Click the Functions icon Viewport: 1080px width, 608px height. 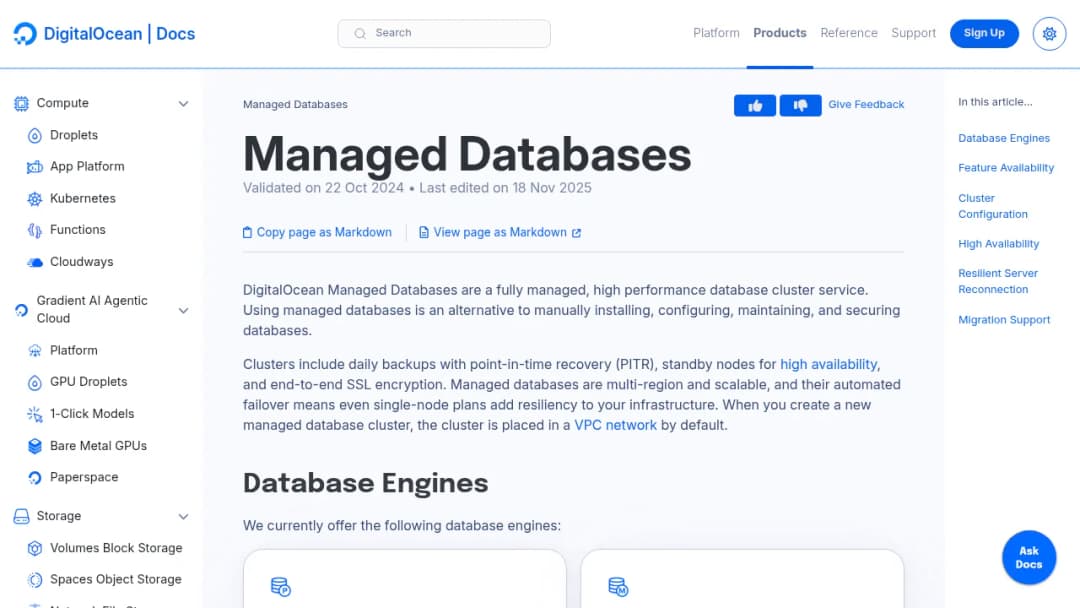(34, 231)
